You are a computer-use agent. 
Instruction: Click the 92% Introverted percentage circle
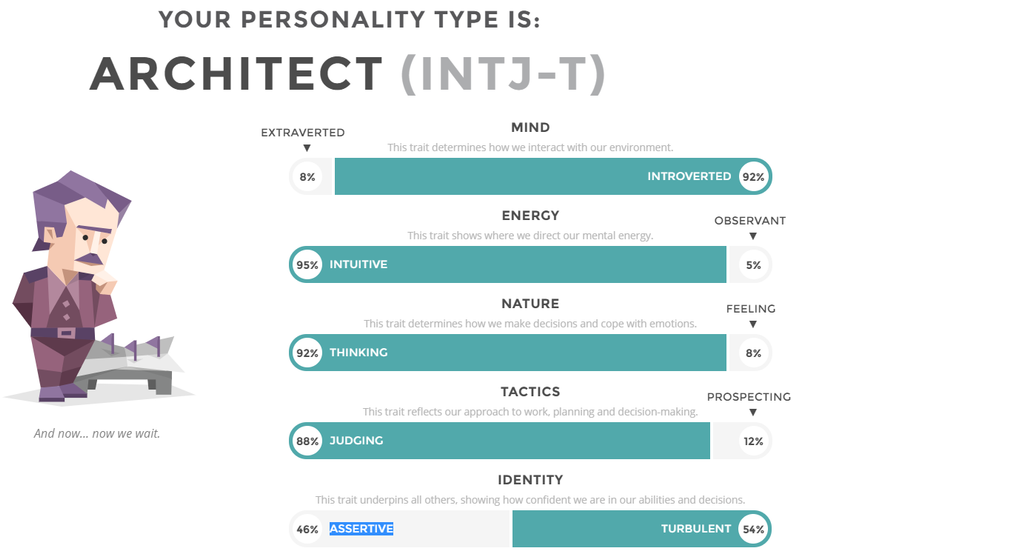[753, 177]
